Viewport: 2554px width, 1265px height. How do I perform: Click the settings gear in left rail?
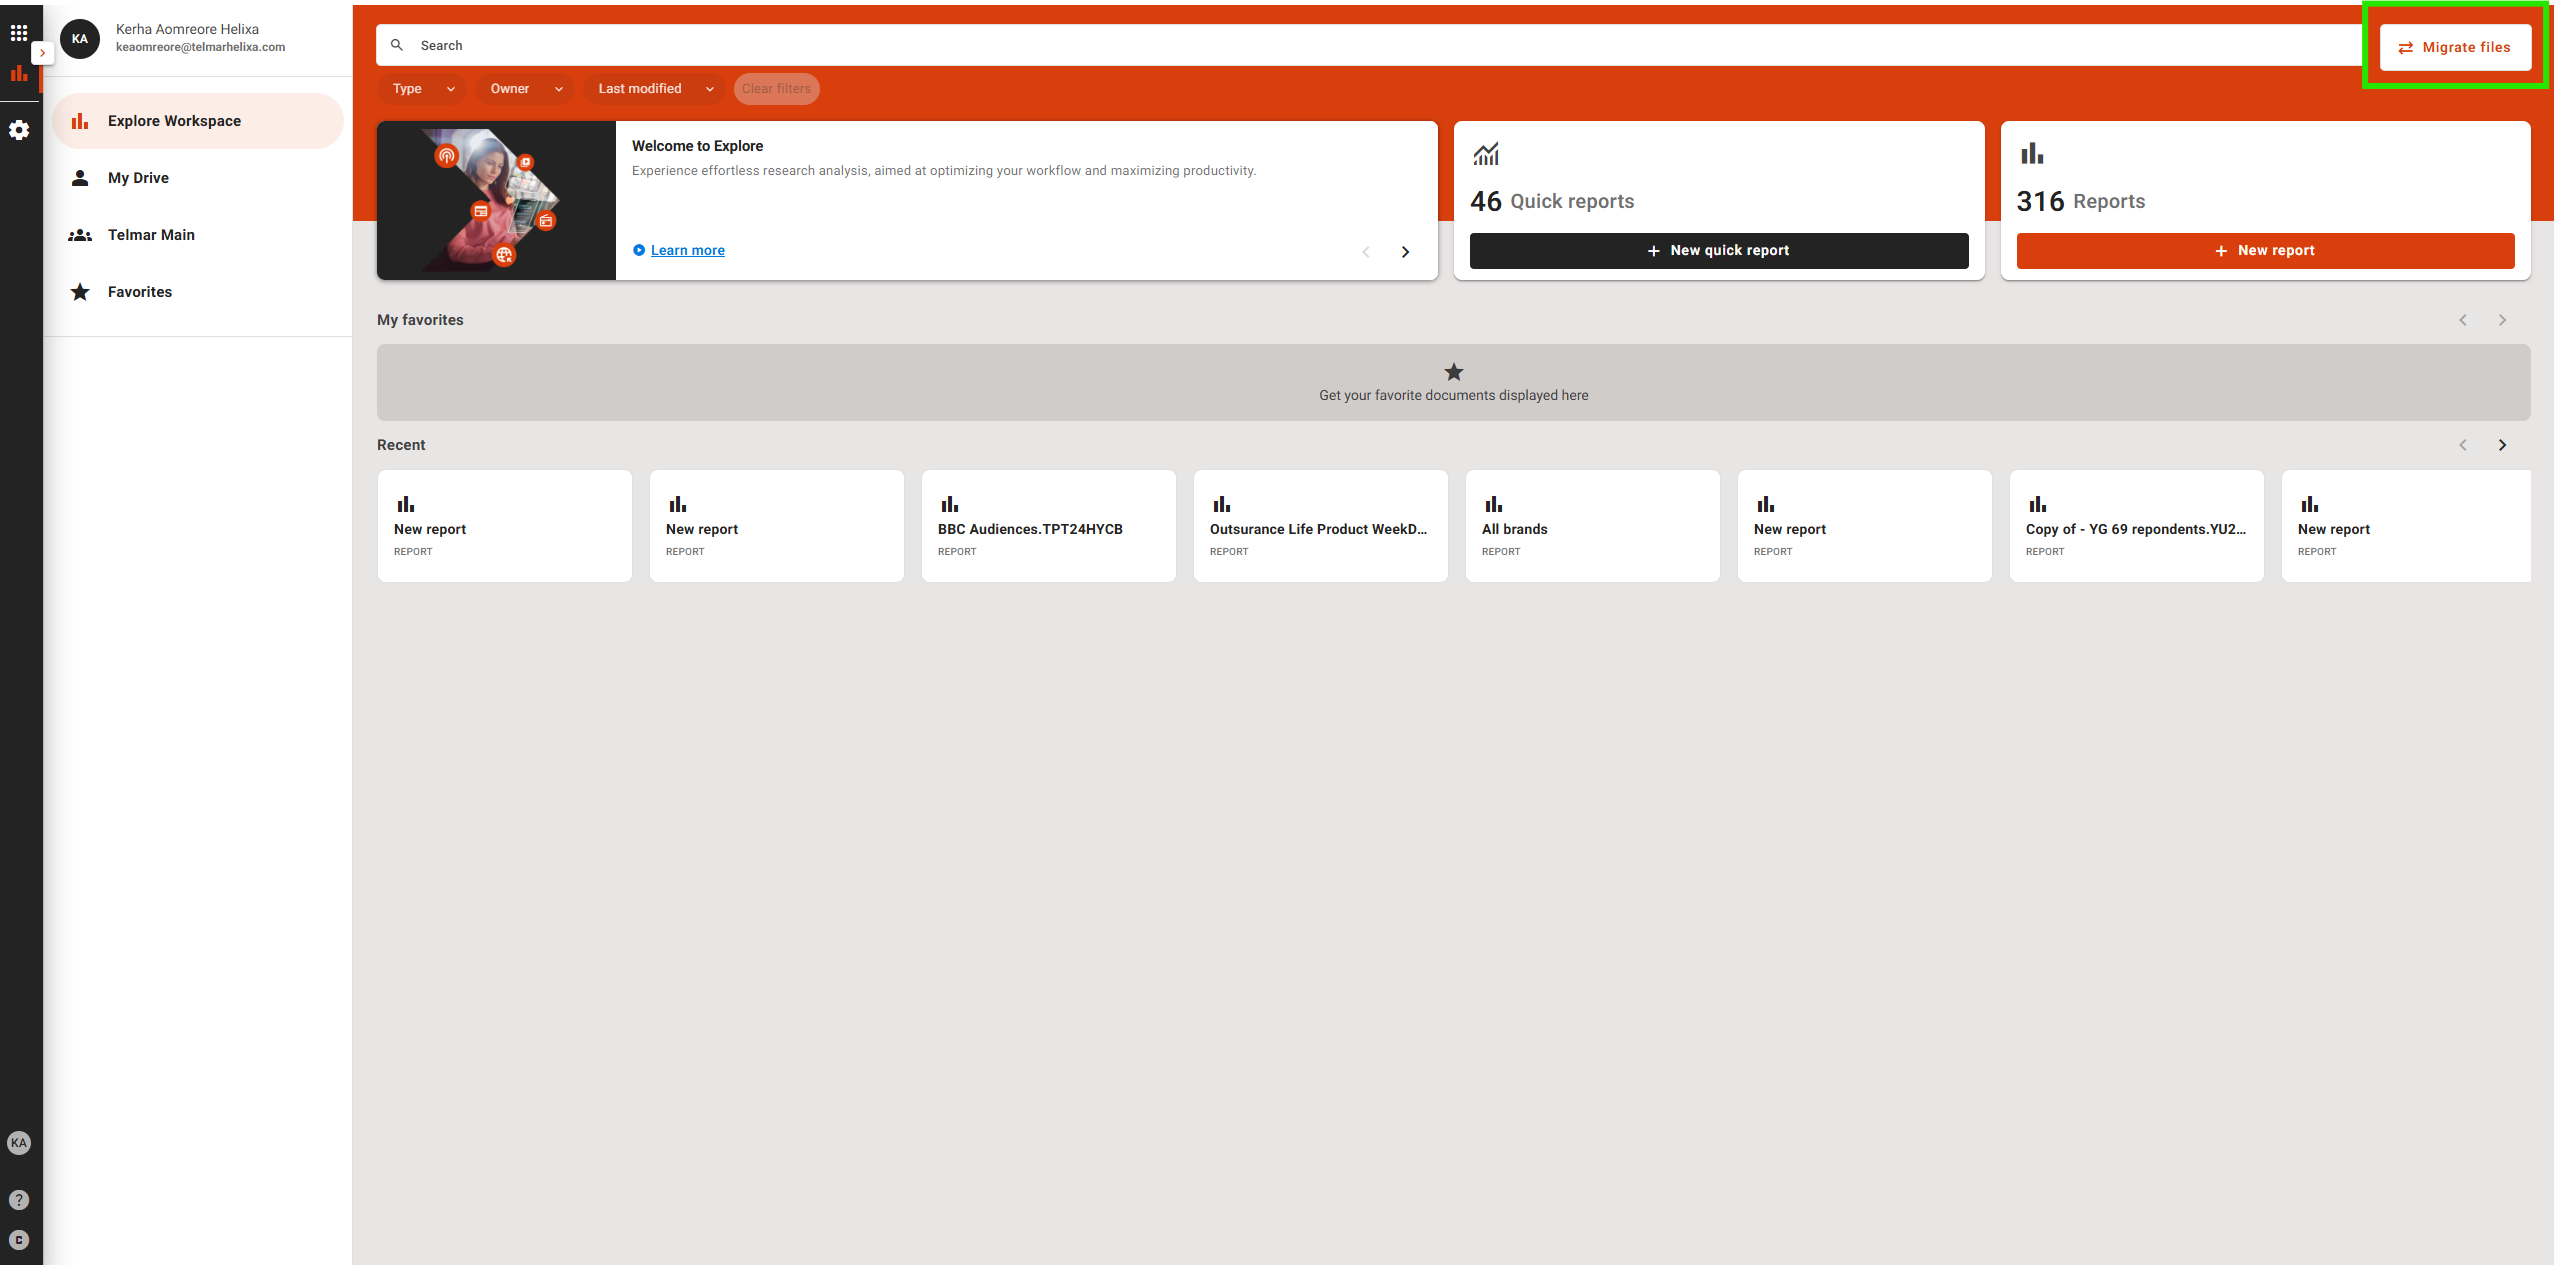click(19, 130)
